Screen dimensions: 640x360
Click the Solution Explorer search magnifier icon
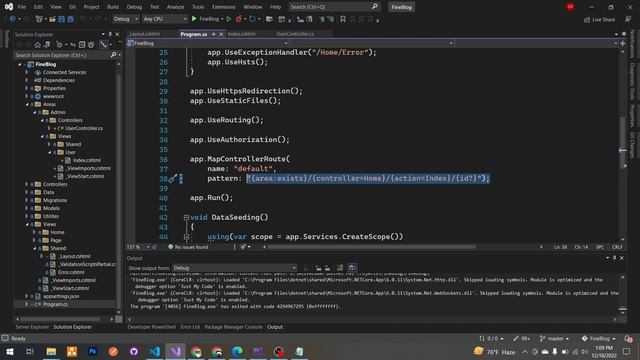[x=113, y=55]
